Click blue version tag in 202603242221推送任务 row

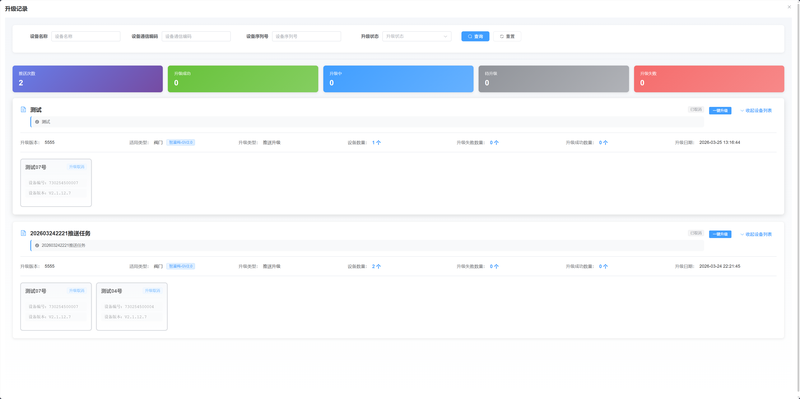[x=181, y=266]
